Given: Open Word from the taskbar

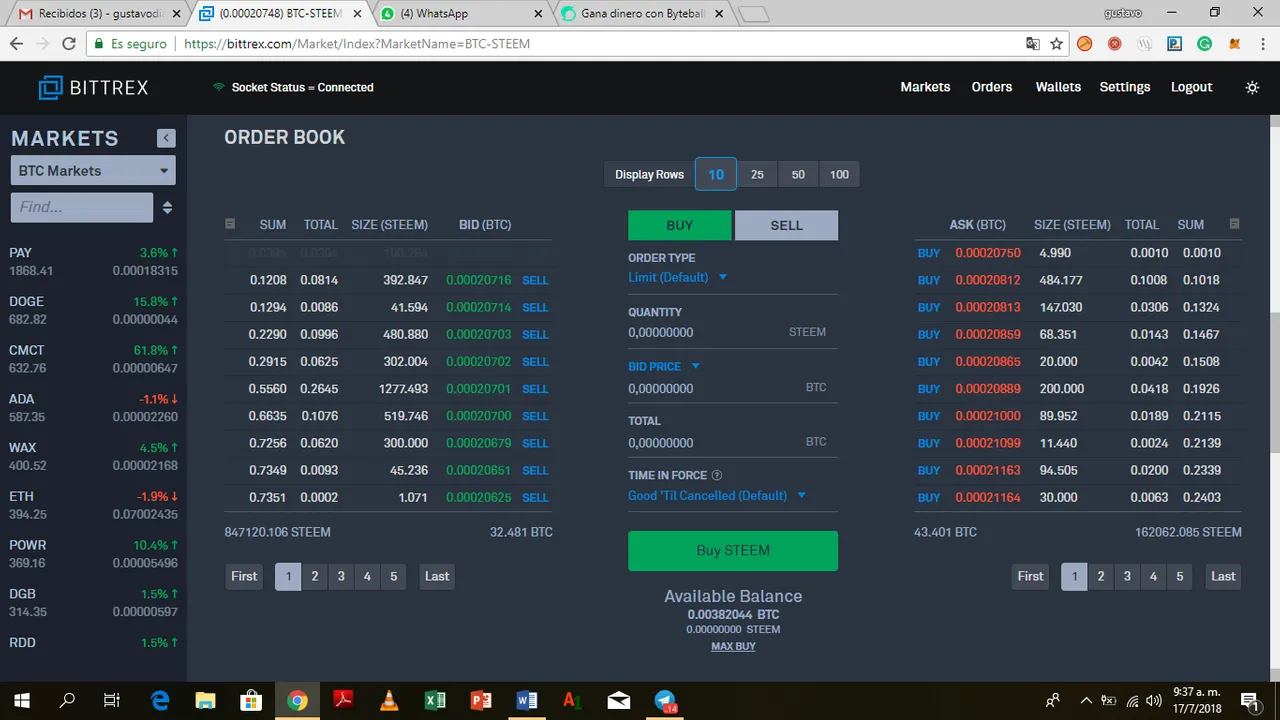Looking at the screenshot, I should [527, 701].
